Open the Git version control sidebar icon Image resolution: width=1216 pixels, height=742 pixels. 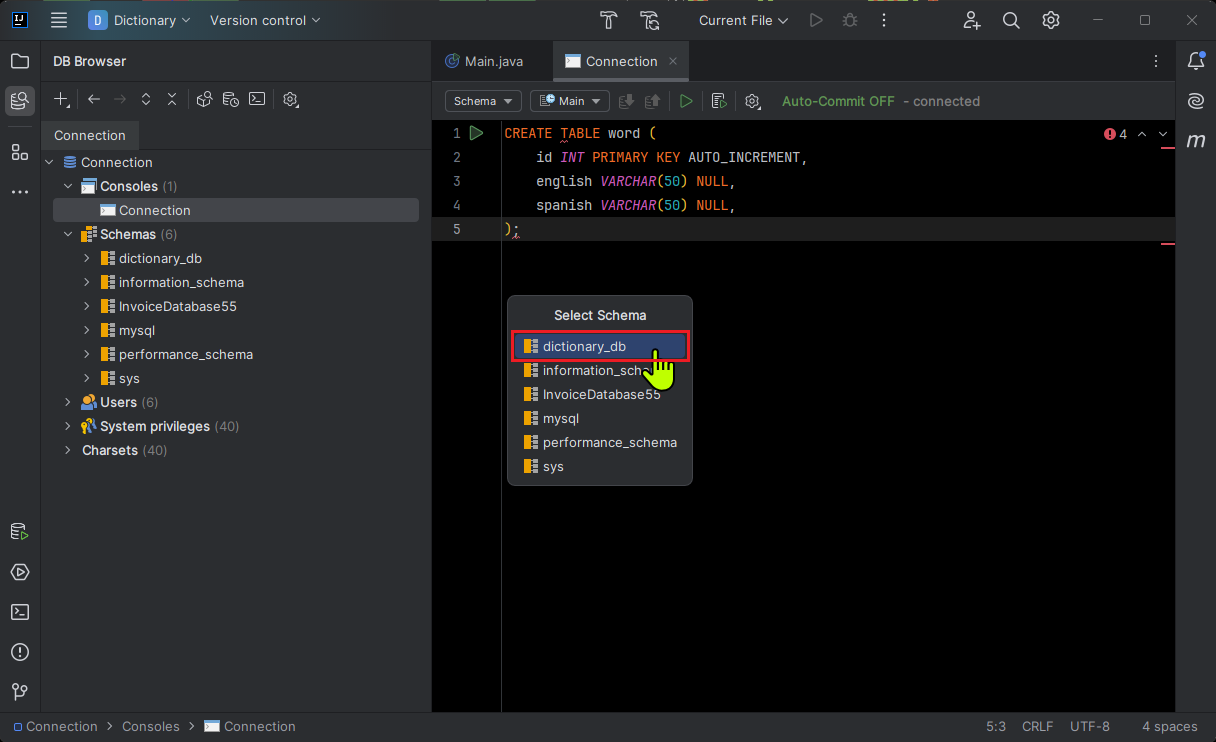[20, 692]
